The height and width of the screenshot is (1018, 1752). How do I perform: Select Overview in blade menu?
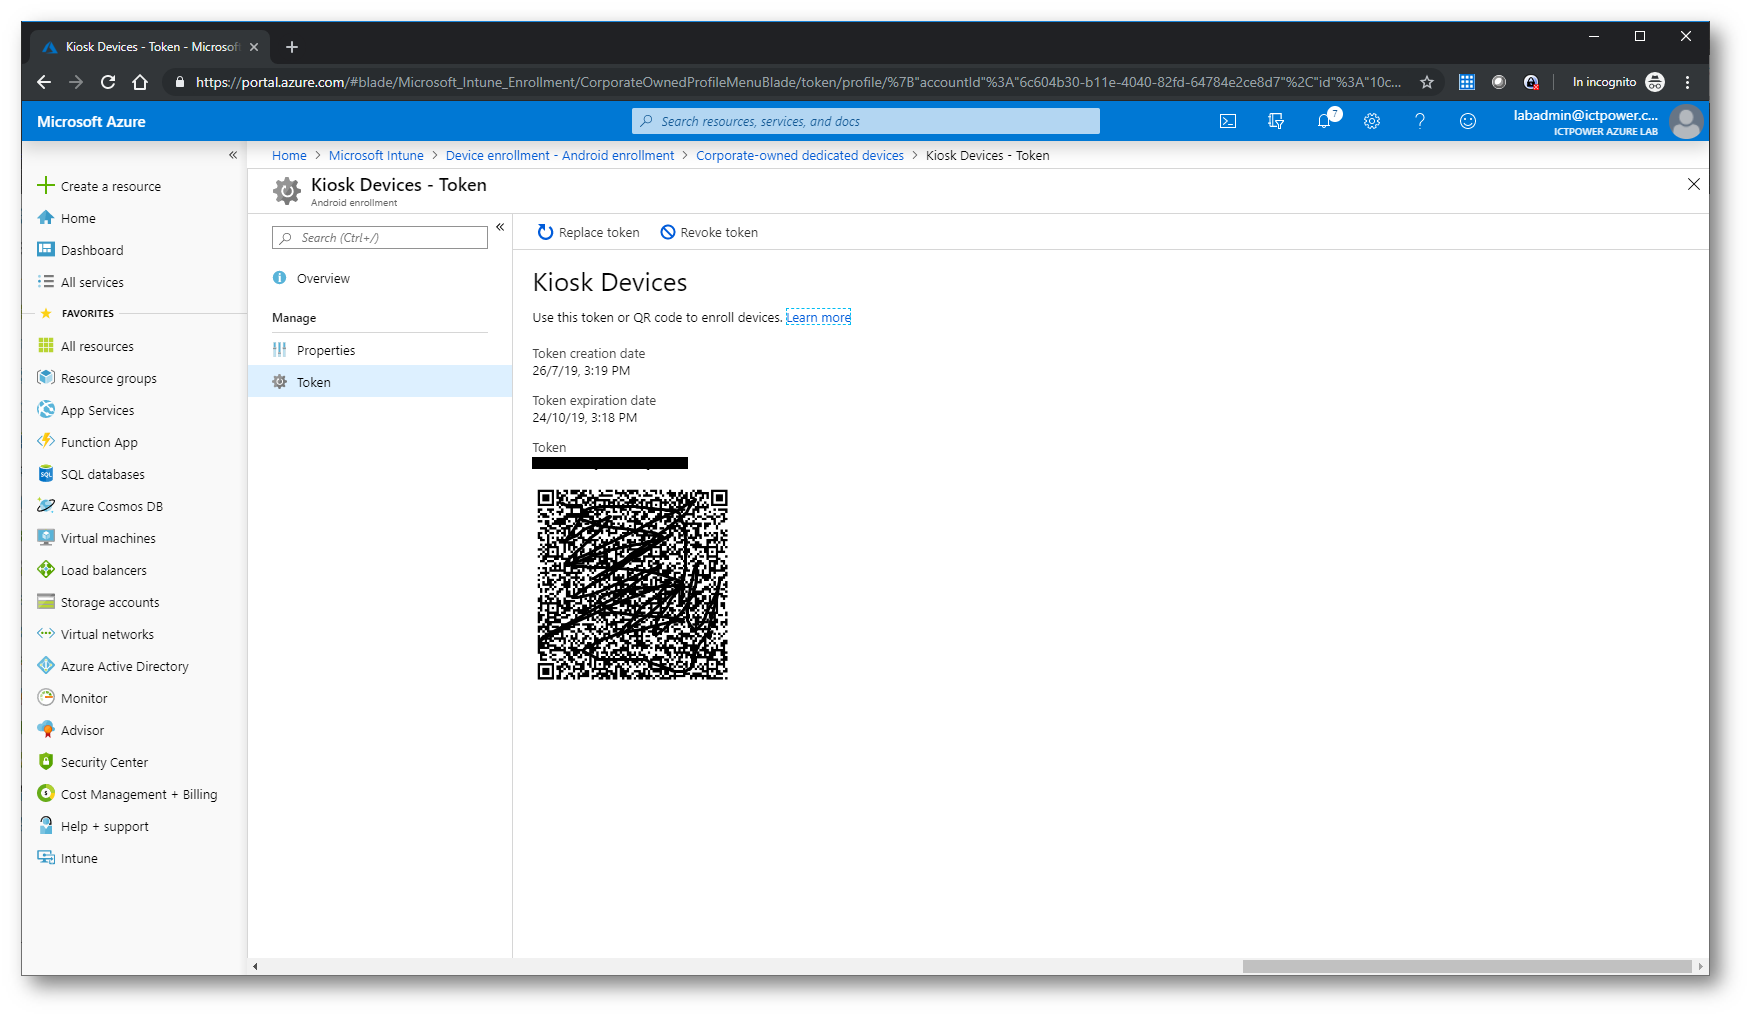point(380,278)
